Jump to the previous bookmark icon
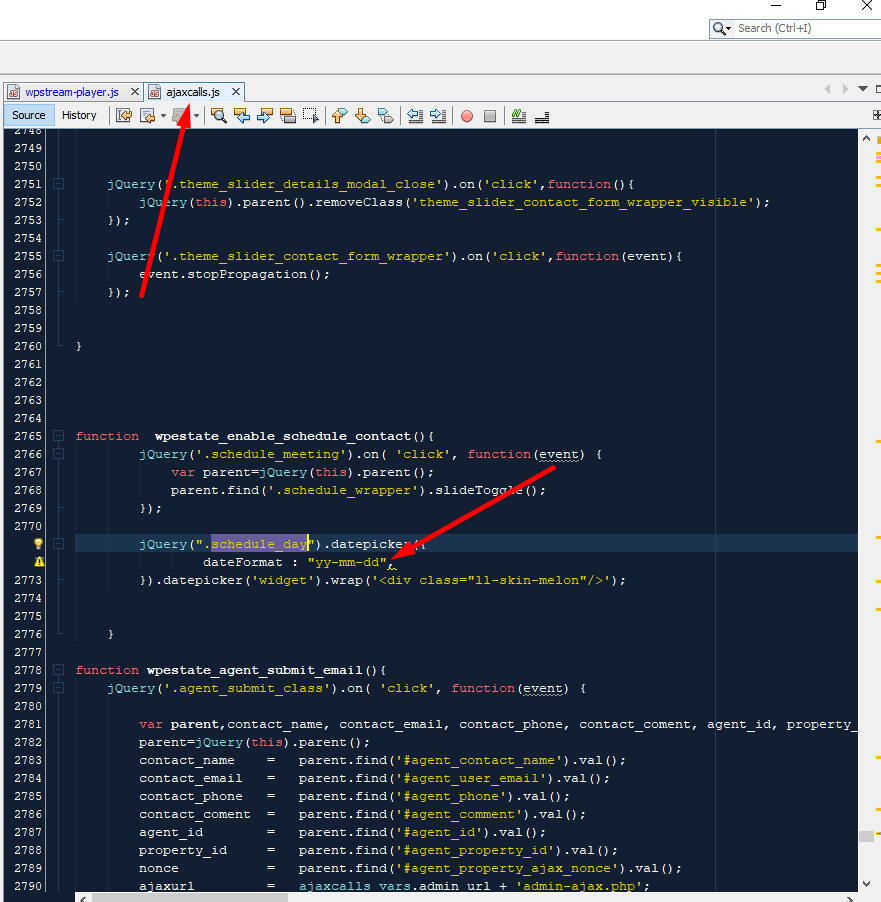This screenshot has width=881, height=902. [x=339, y=116]
